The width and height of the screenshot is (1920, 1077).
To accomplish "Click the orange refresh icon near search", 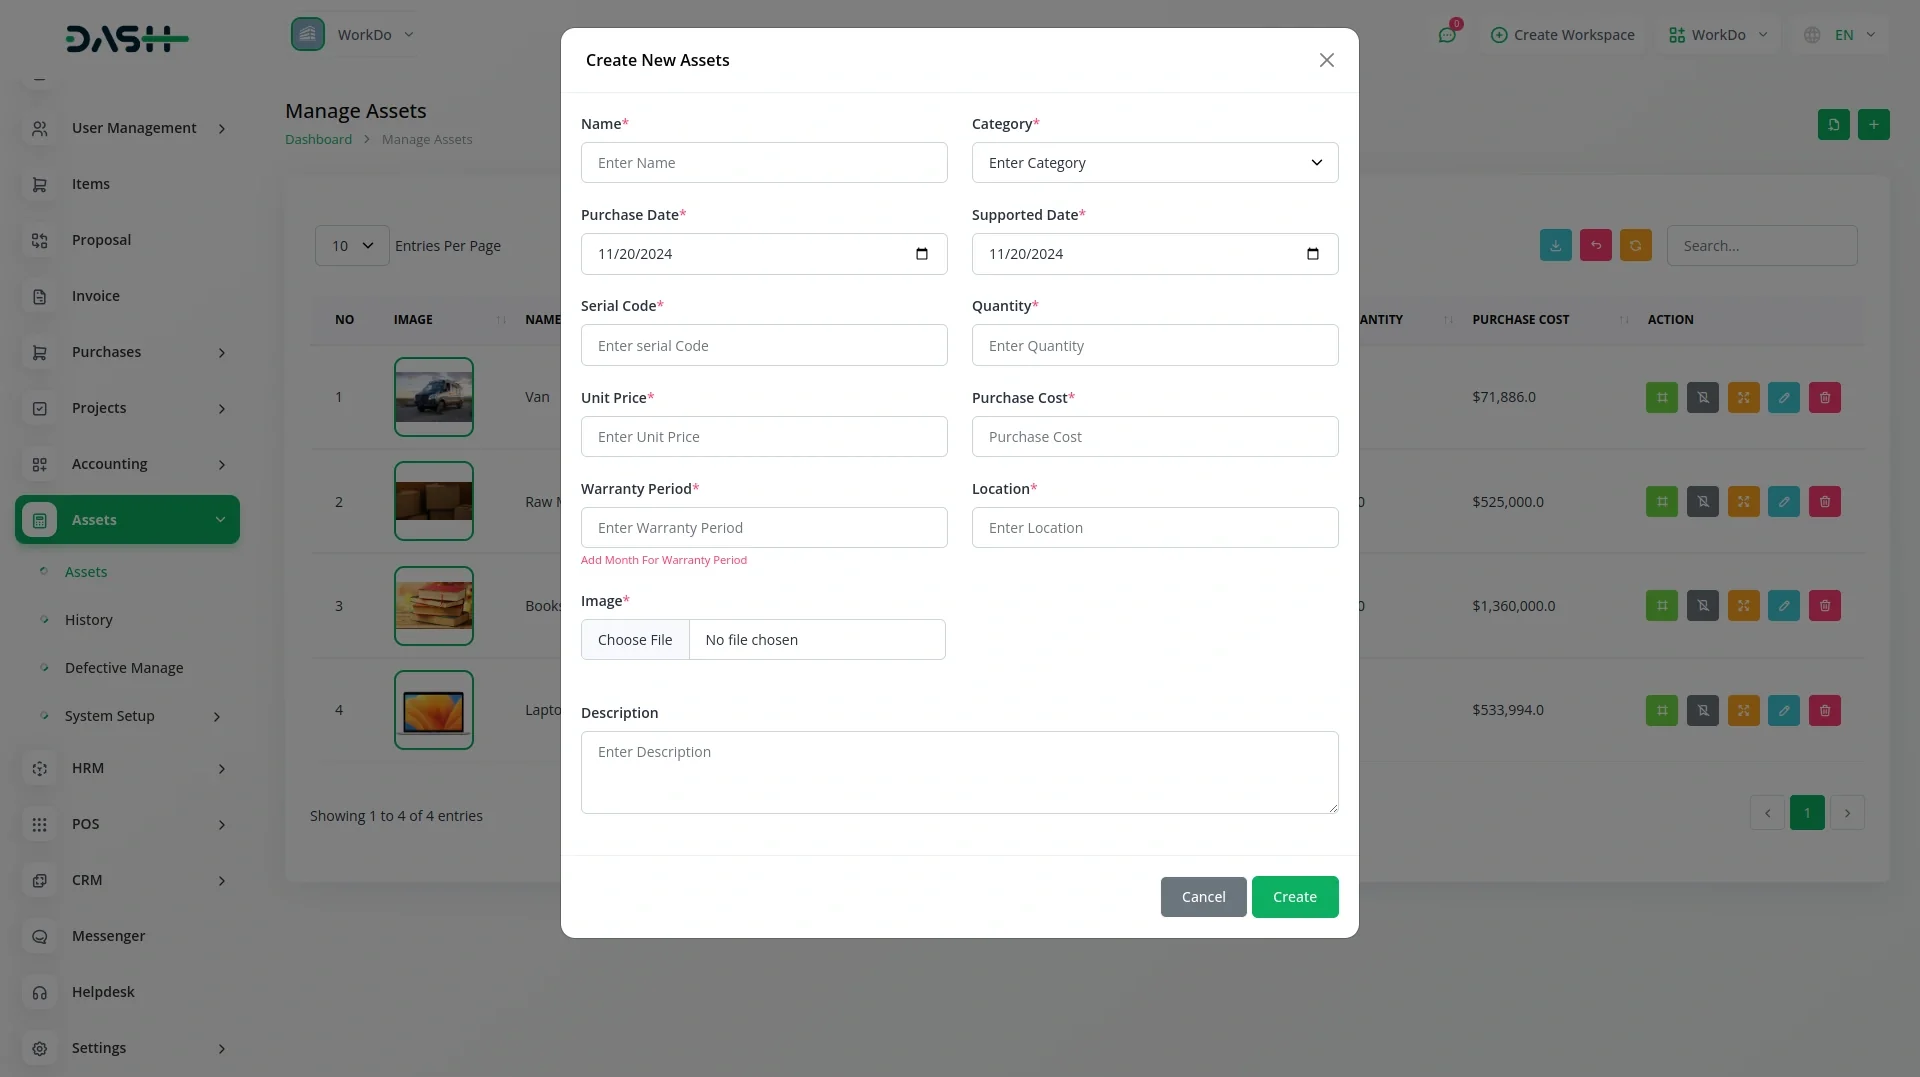I will coord(1635,246).
